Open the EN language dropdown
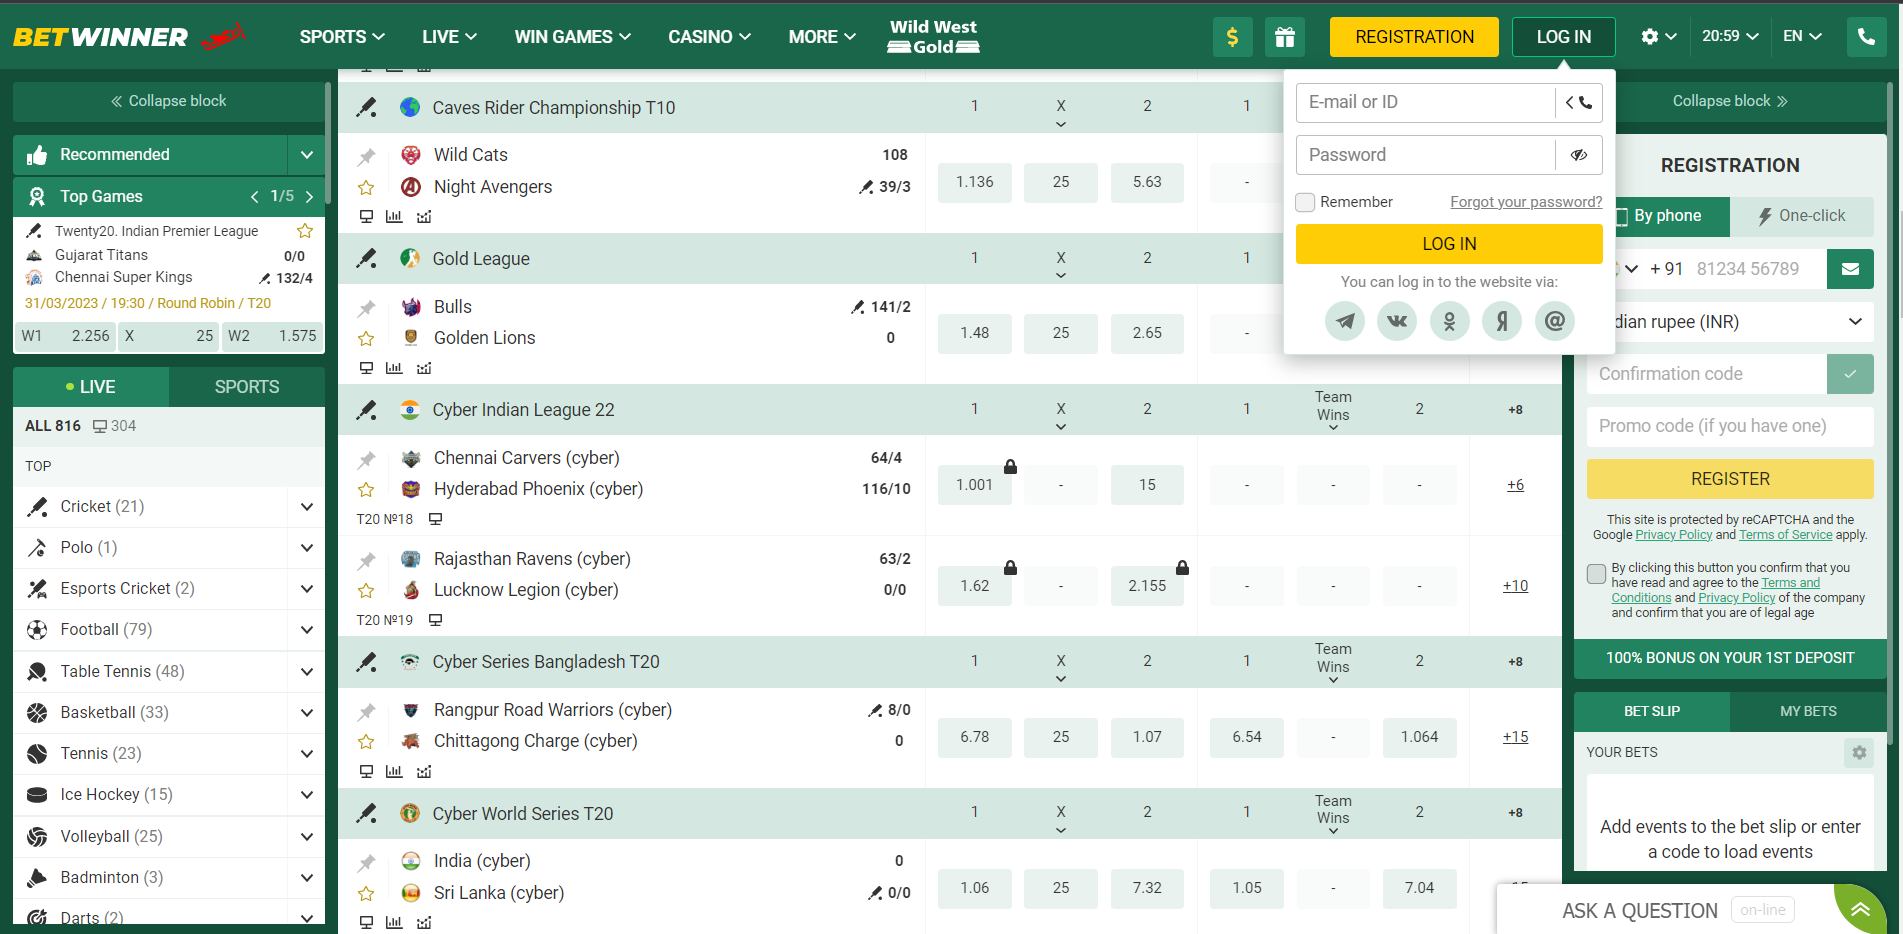The height and width of the screenshot is (934, 1903). click(x=1802, y=36)
